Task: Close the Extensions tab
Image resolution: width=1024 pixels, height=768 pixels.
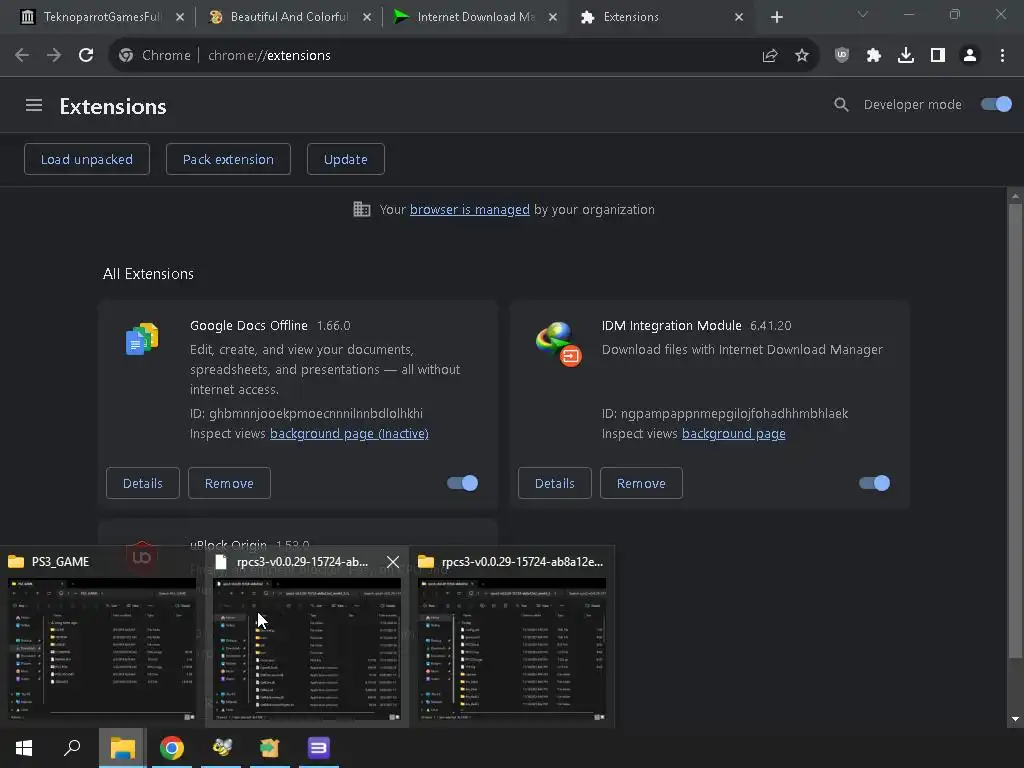Action: click(739, 17)
